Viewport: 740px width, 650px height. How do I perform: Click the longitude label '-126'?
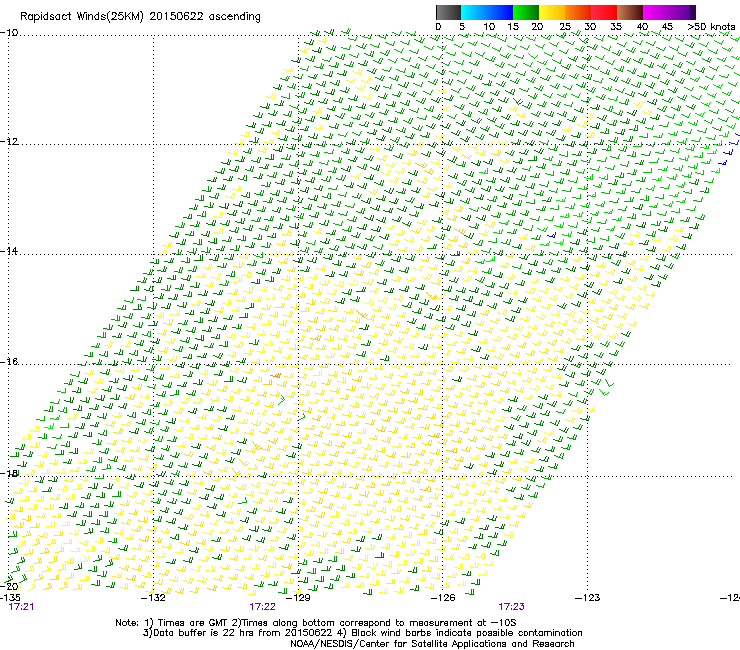[x=443, y=598]
